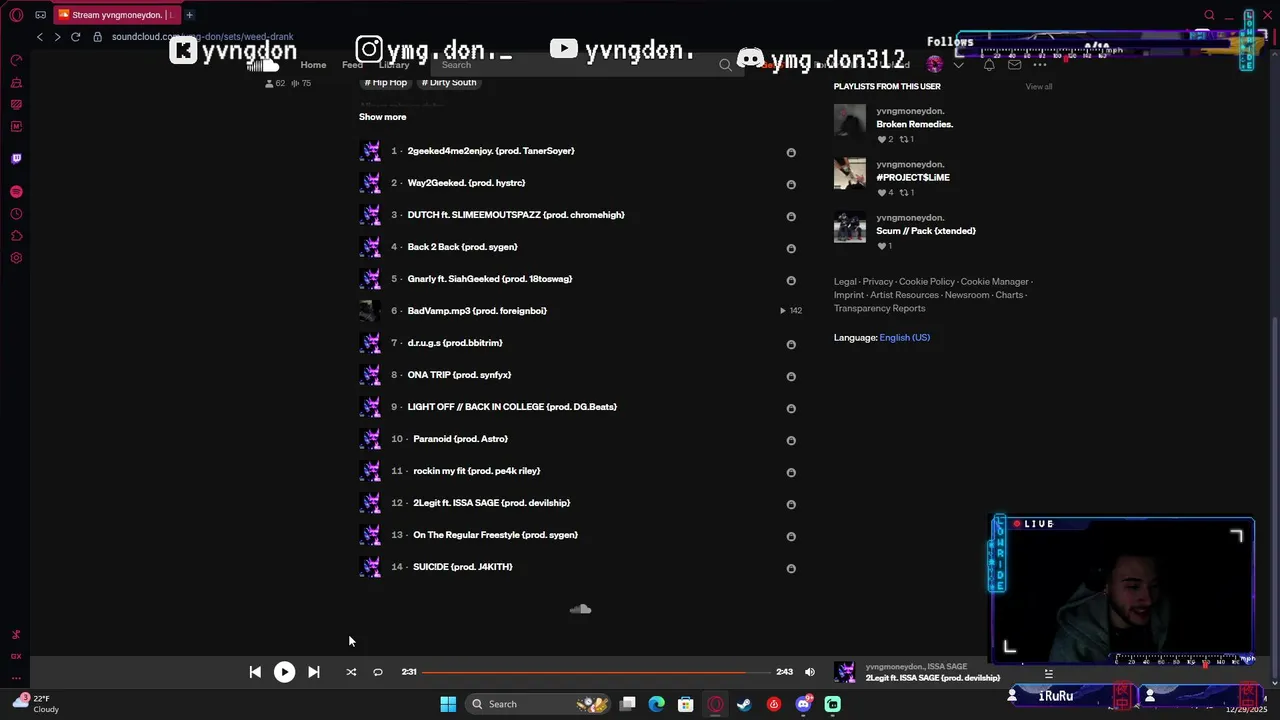Like the #PROJECT$LiME playlist heart
Screen dimensions: 1280x720
coord(881,193)
